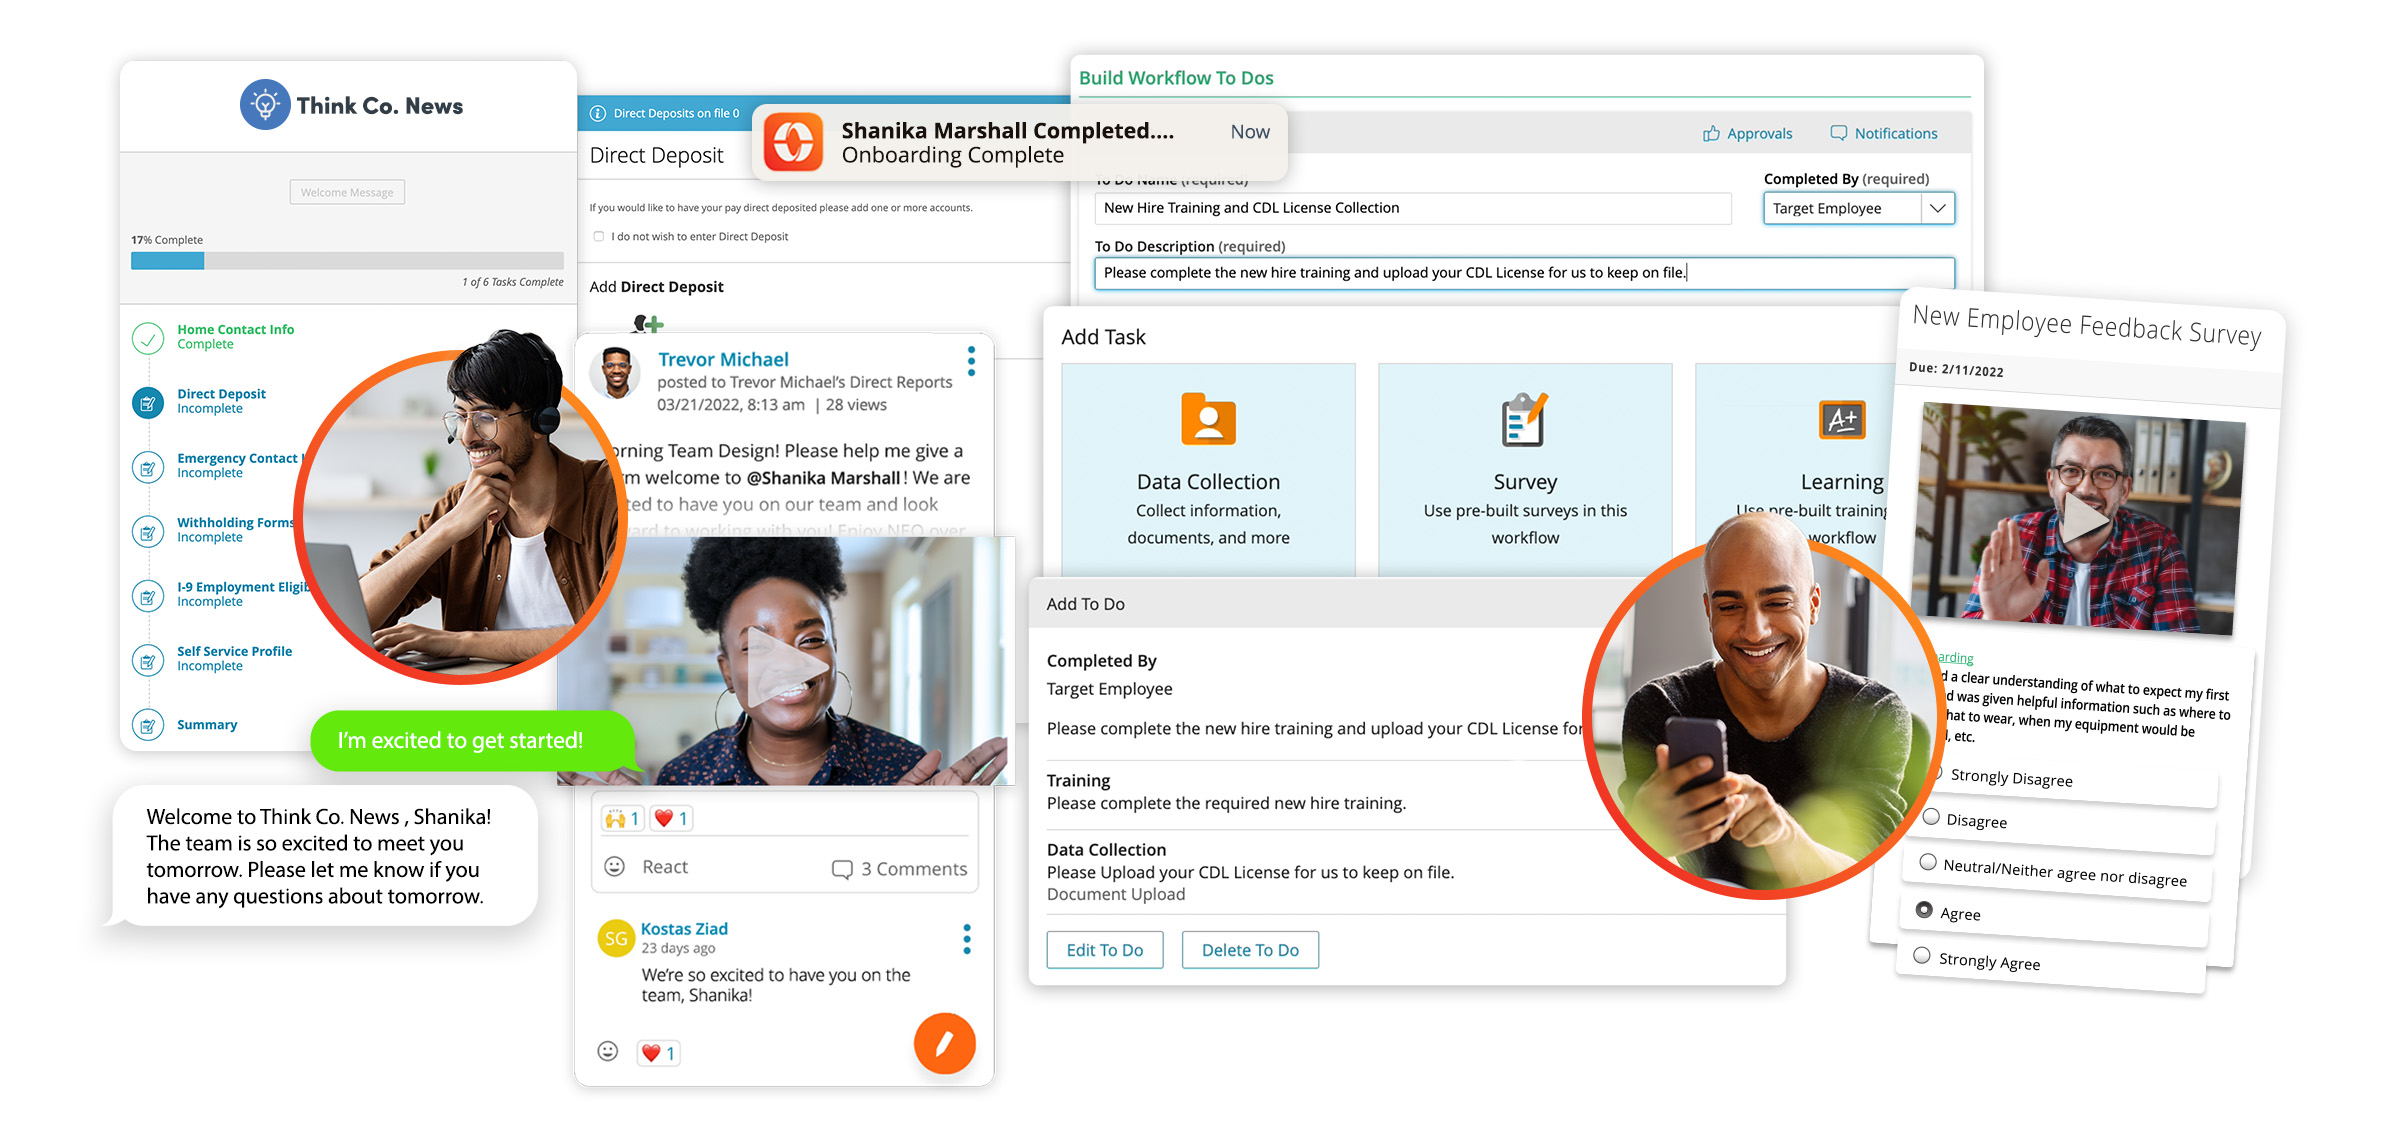Click the React smiley icon
This screenshot has width=2400, height=1125.
point(615,866)
